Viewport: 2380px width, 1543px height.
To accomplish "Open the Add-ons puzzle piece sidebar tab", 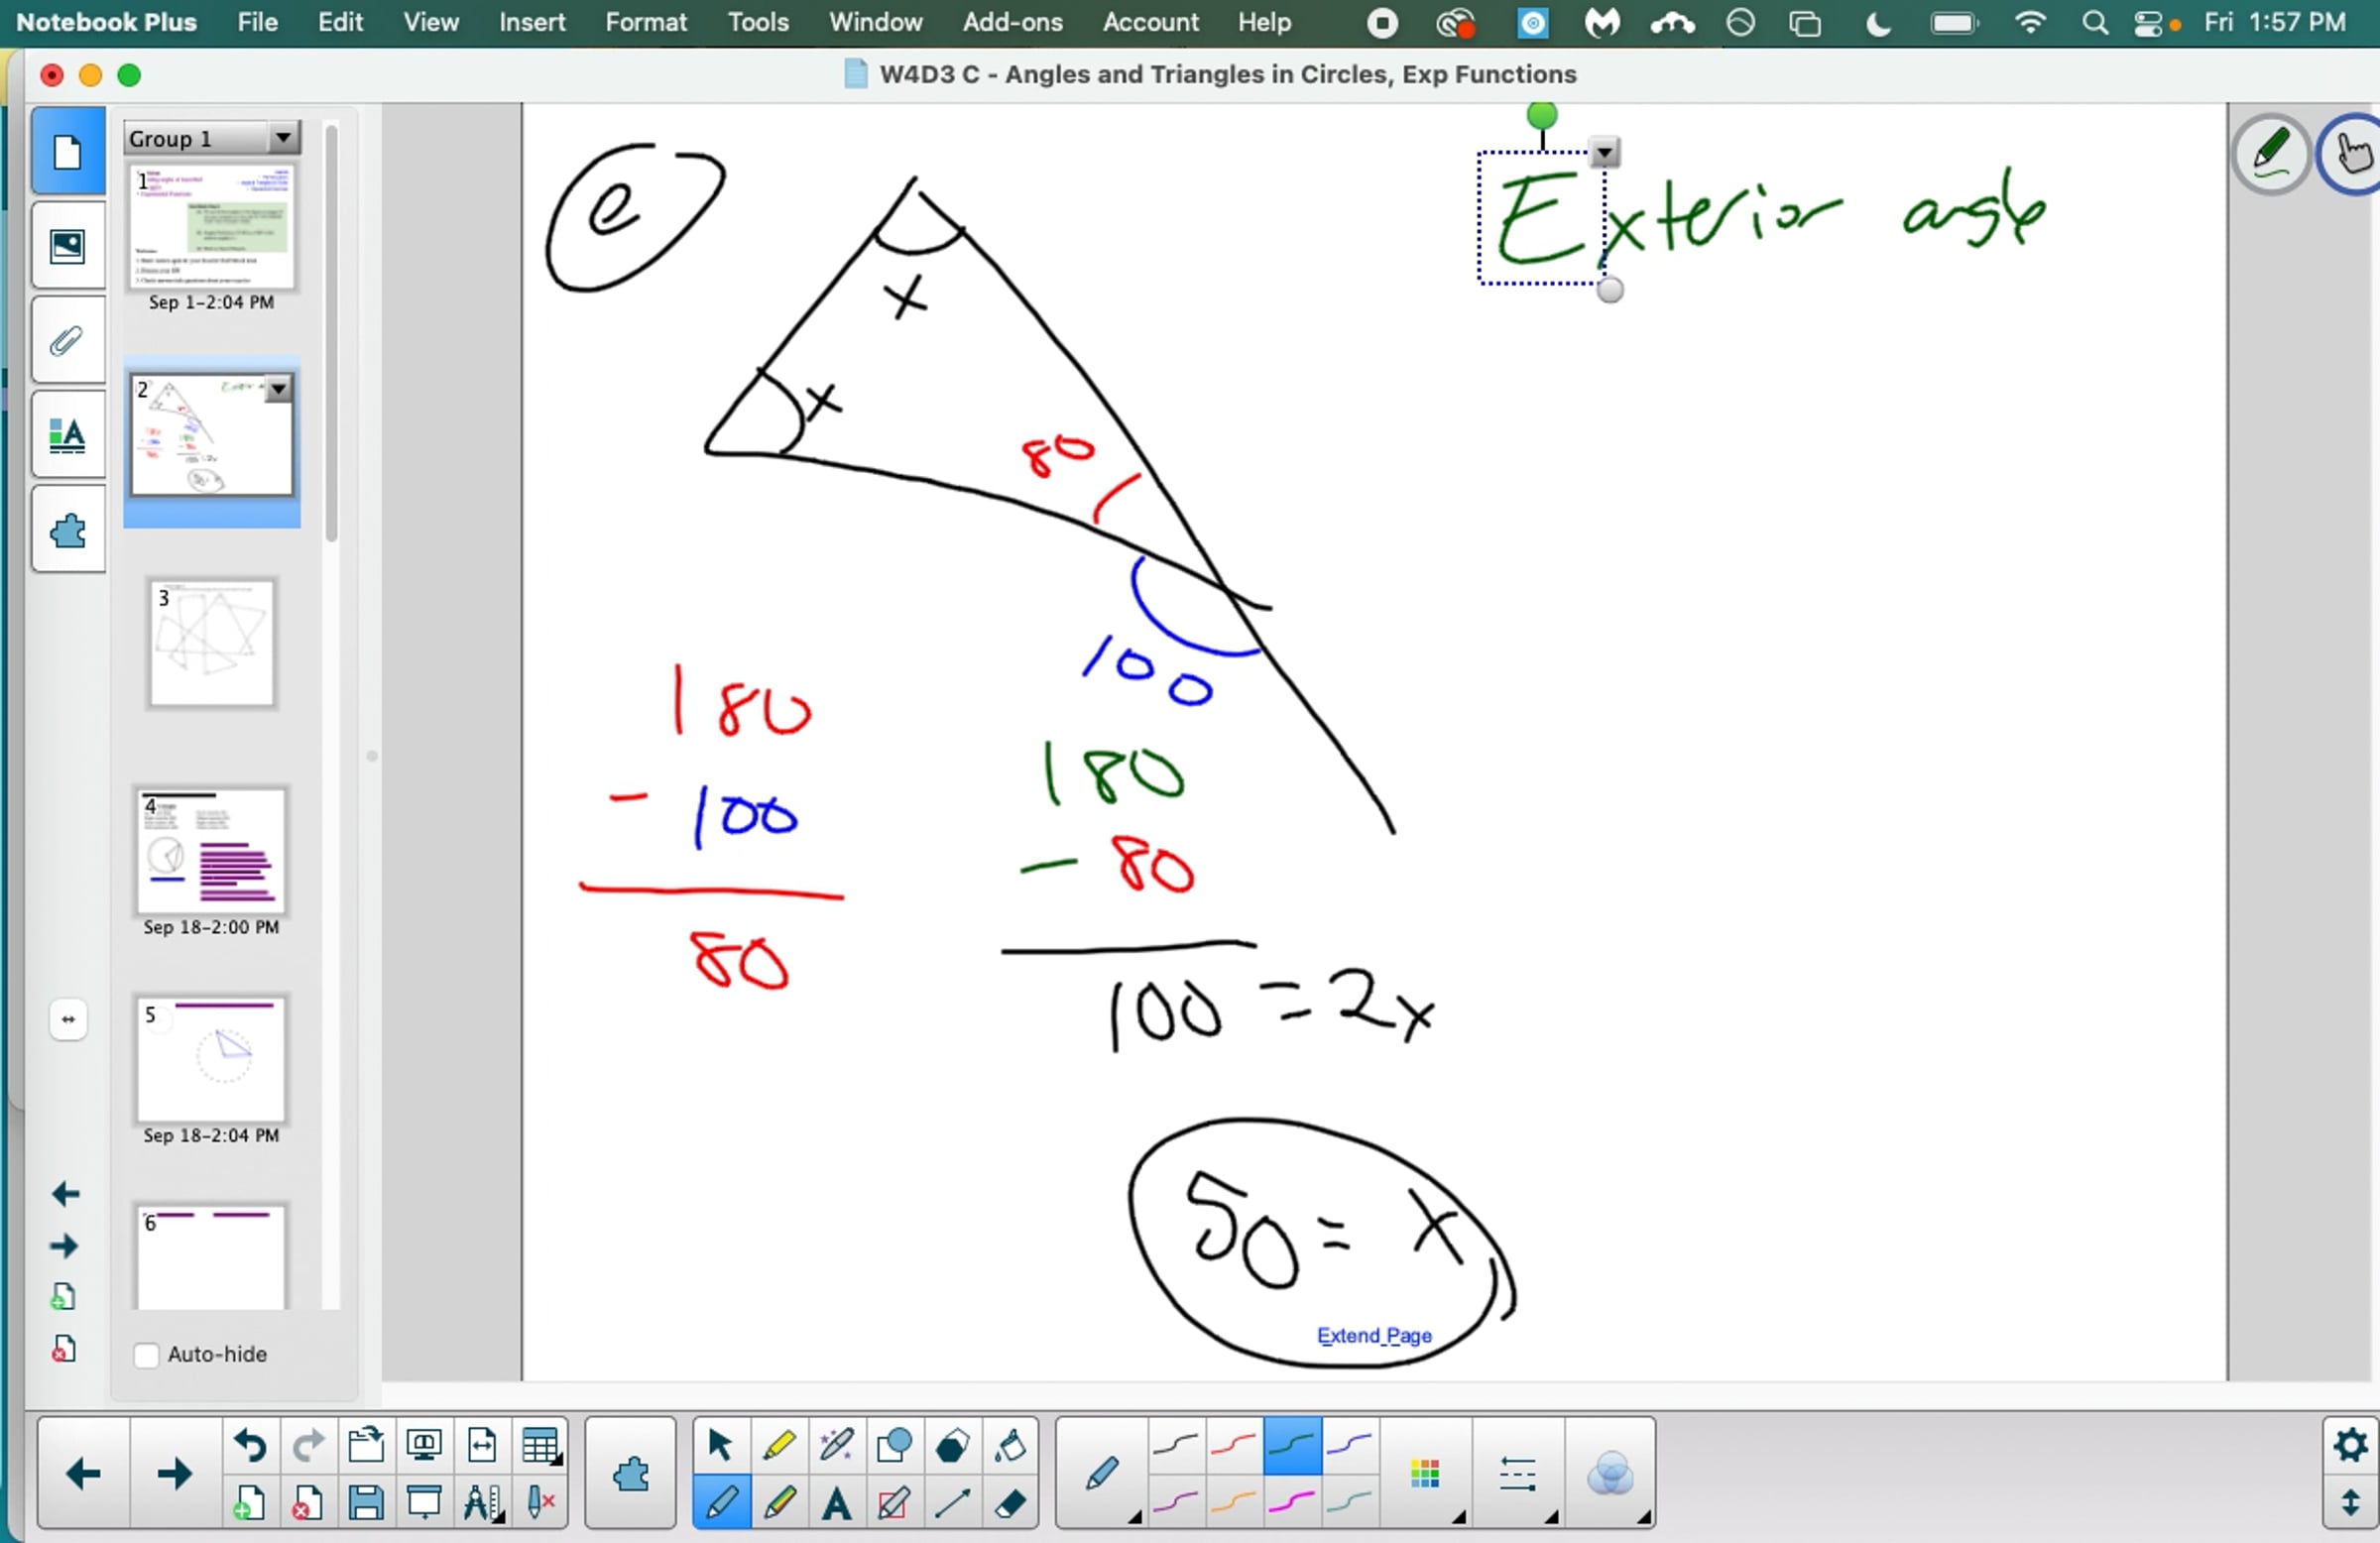I will pos(67,530).
